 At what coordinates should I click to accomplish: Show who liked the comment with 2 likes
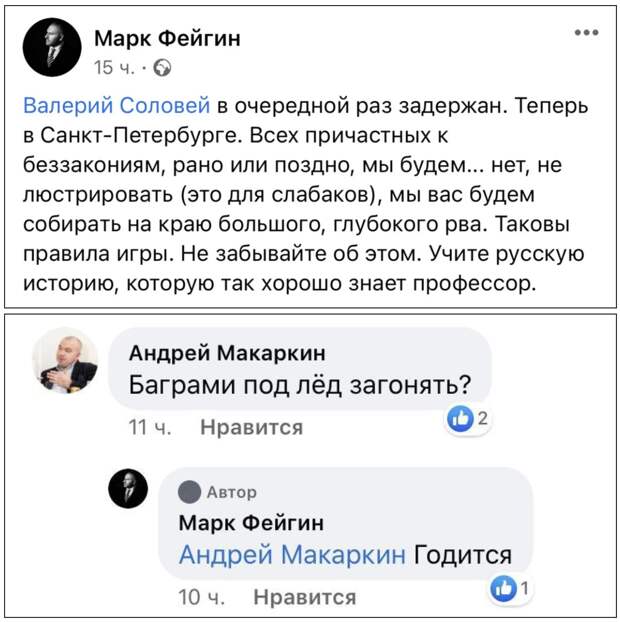coord(467,419)
